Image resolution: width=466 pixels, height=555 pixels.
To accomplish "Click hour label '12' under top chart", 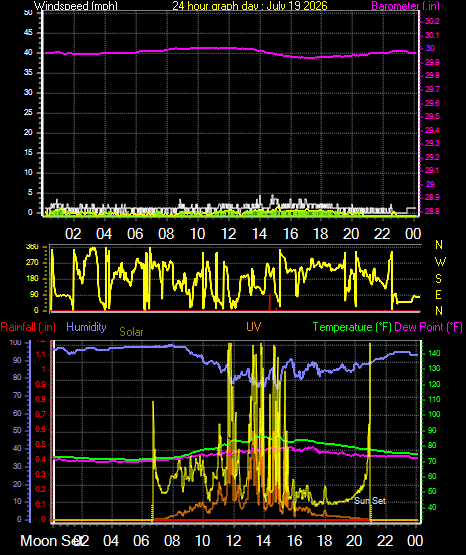I will coord(228,234).
